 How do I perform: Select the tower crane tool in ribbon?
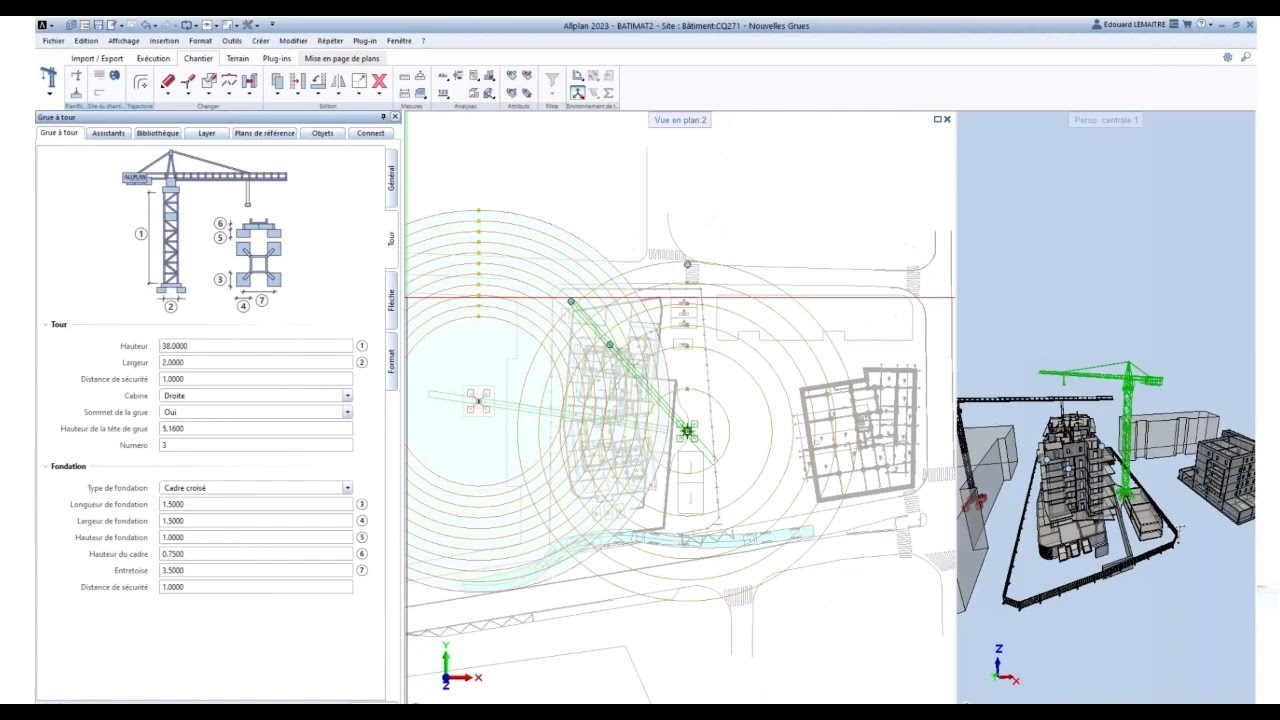[48, 77]
